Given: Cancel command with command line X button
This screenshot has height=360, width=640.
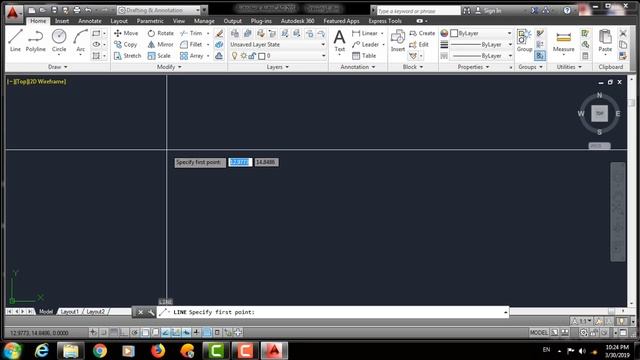Looking at the screenshot, I should tap(140, 312).
